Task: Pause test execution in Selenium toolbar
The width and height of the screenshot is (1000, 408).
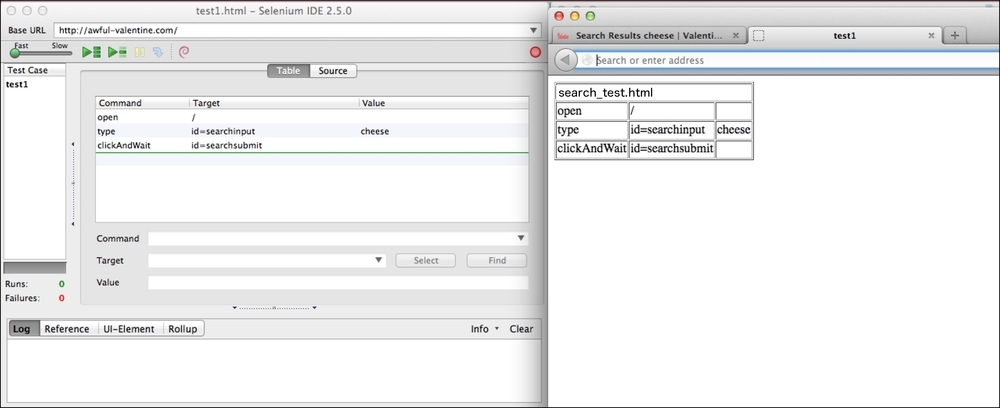Action: coord(139,52)
